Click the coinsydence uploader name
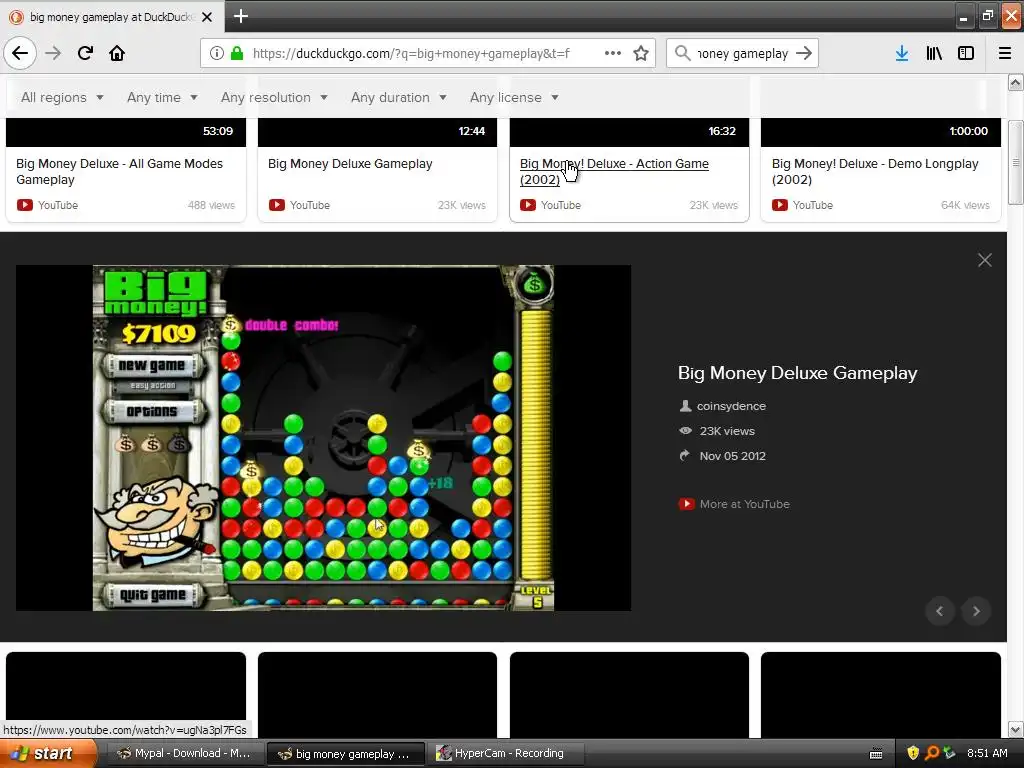The image size is (1024, 768). point(731,406)
